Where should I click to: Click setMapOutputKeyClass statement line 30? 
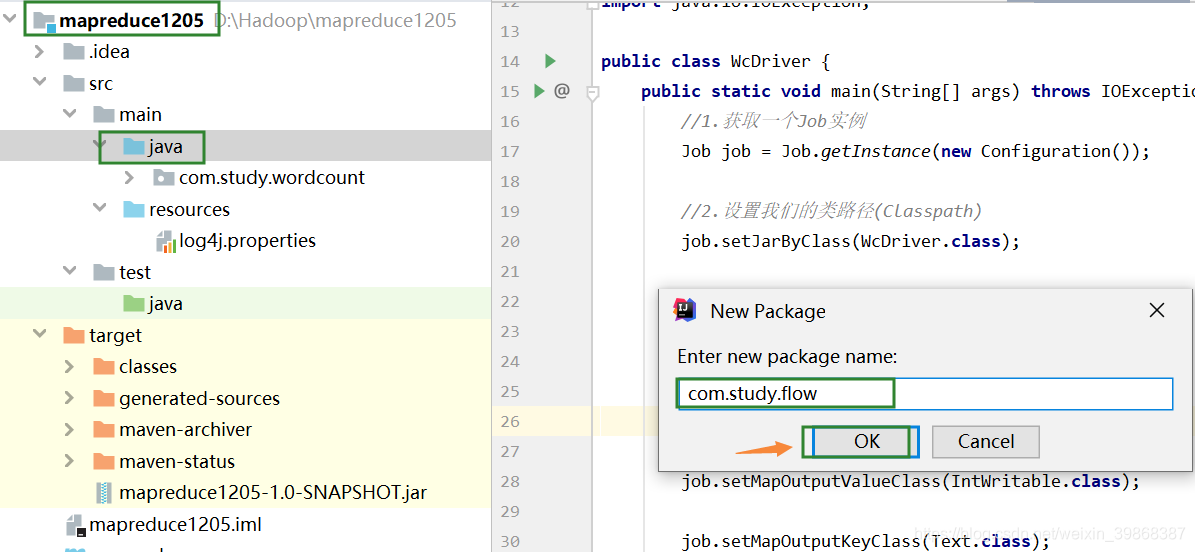point(865,541)
